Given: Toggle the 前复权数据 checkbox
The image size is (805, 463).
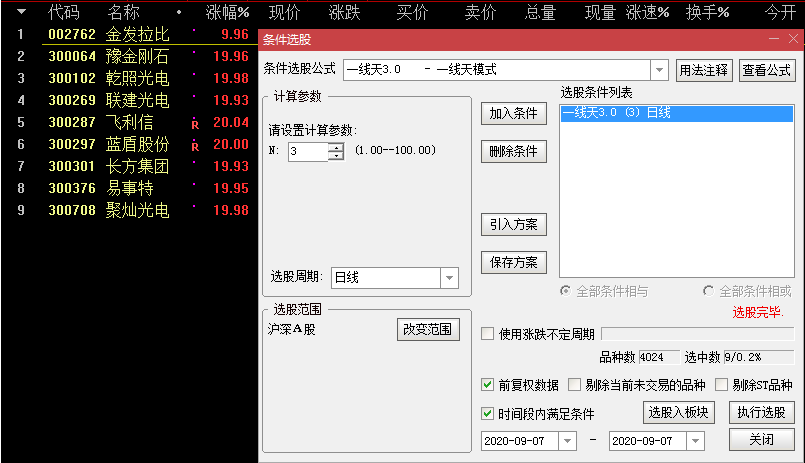Looking at the screenshot, I should click(x=488, y=384).
